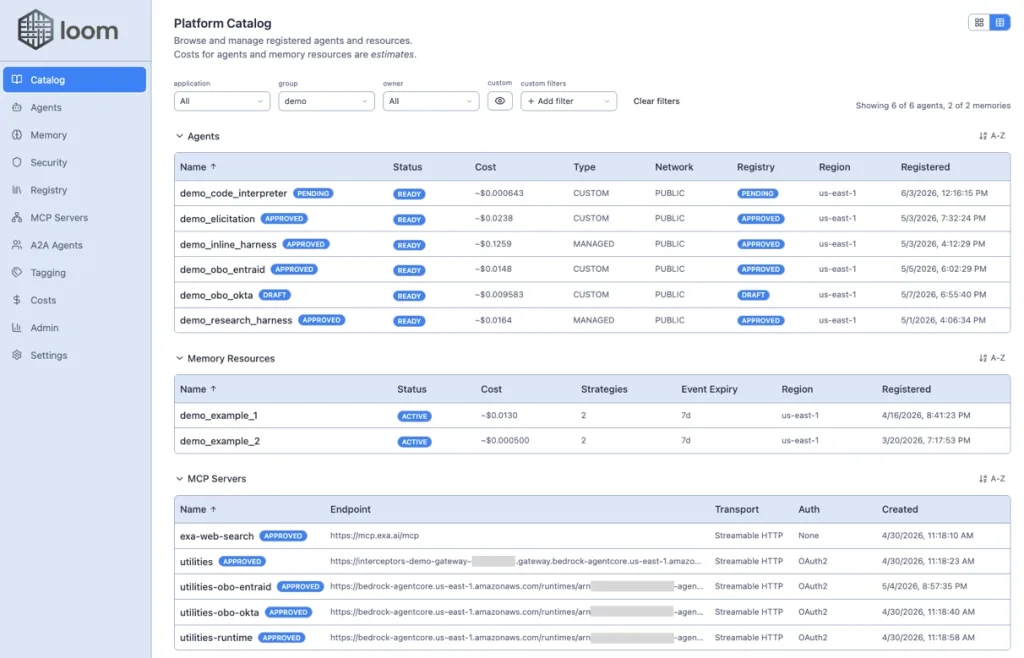Viewport: 1024px width, 658px height.
Task: Open the Costs dollar icon
Action: (x=17, y=300)
